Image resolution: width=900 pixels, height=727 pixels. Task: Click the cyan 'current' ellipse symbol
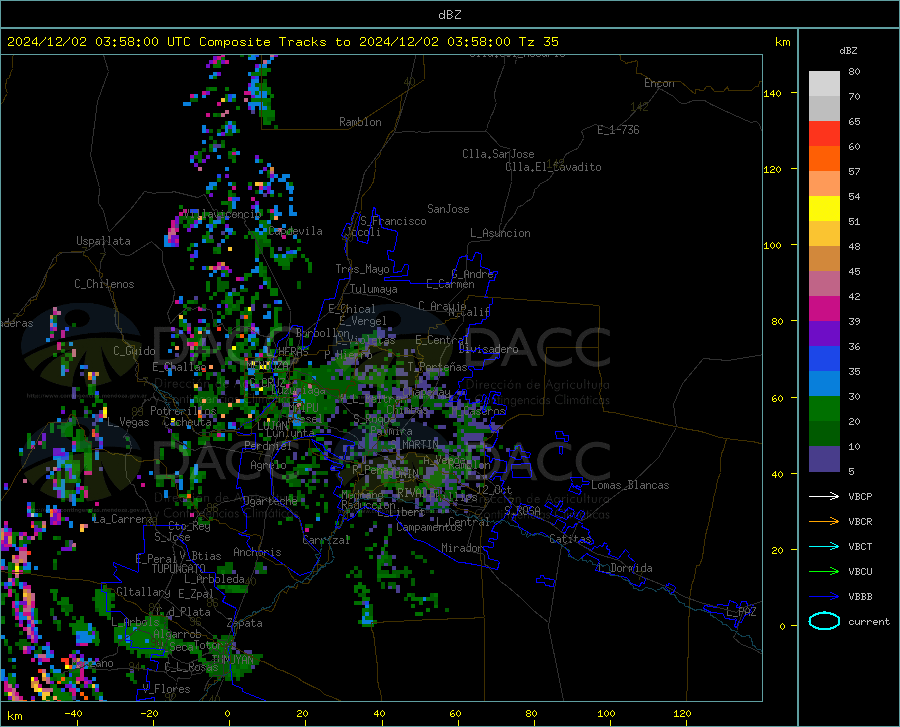pos(824,621)
